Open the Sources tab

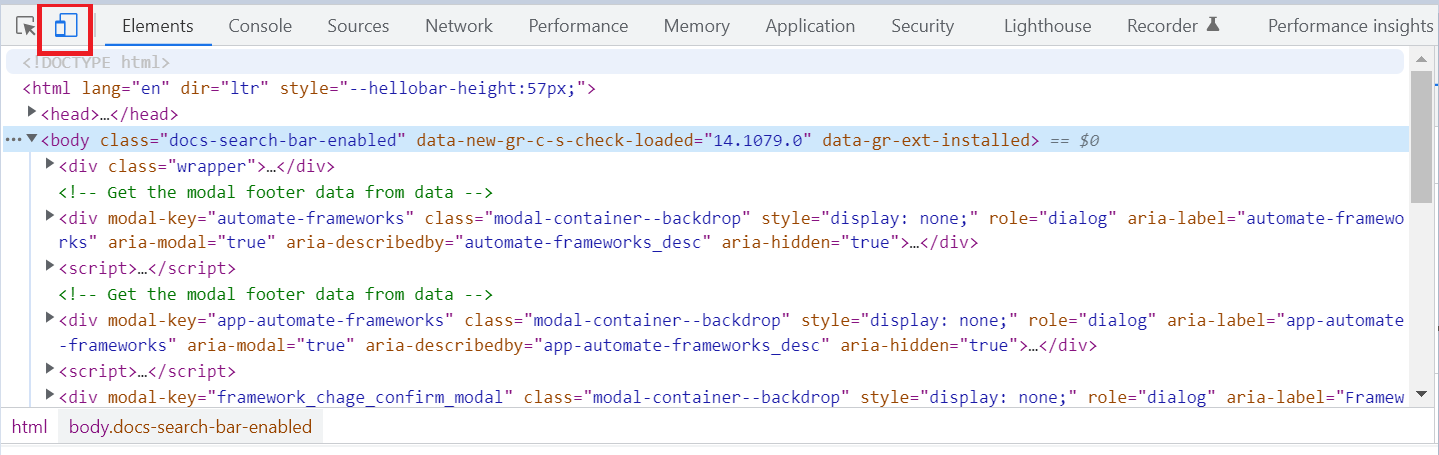point(358,26)
